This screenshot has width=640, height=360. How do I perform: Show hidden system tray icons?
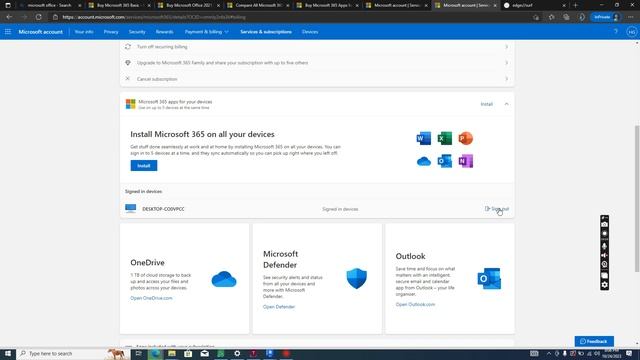pos(549,353)
